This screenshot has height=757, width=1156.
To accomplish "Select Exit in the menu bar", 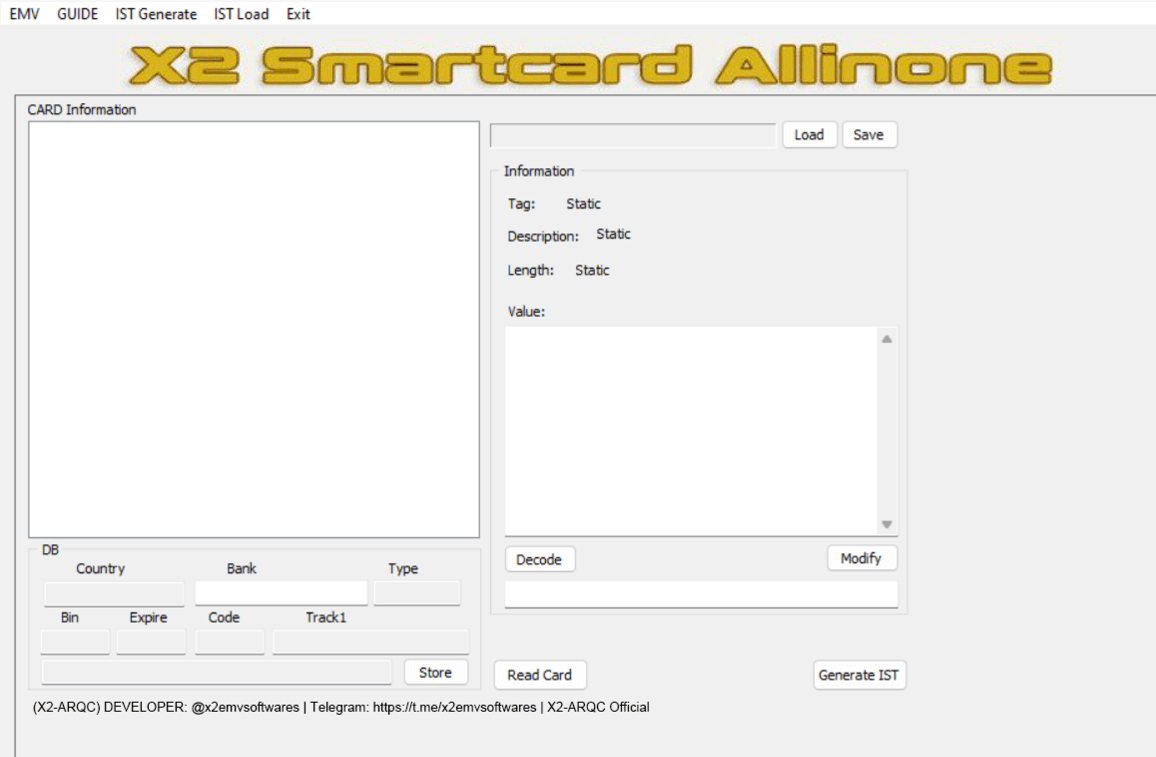I will point(298,14).
